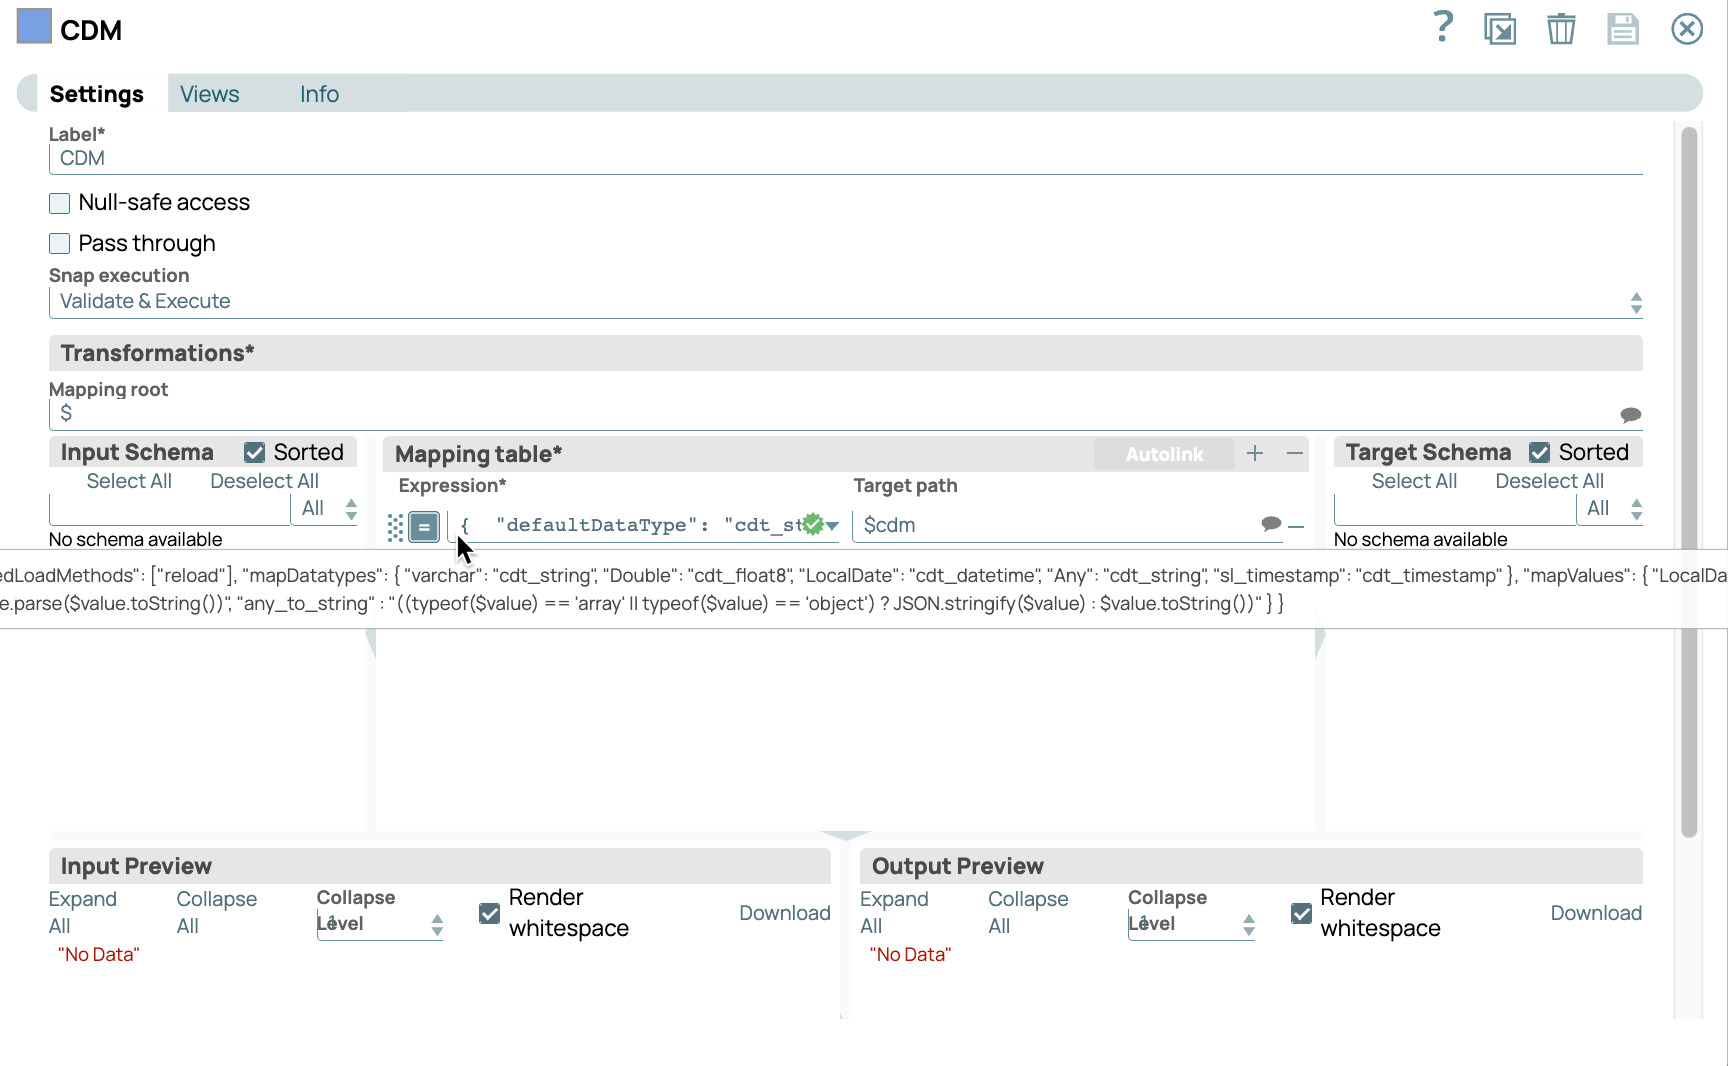This screenshot has height=1066, width=1728.
Task: Click the CDM blue color square
Action: point(34,27)
